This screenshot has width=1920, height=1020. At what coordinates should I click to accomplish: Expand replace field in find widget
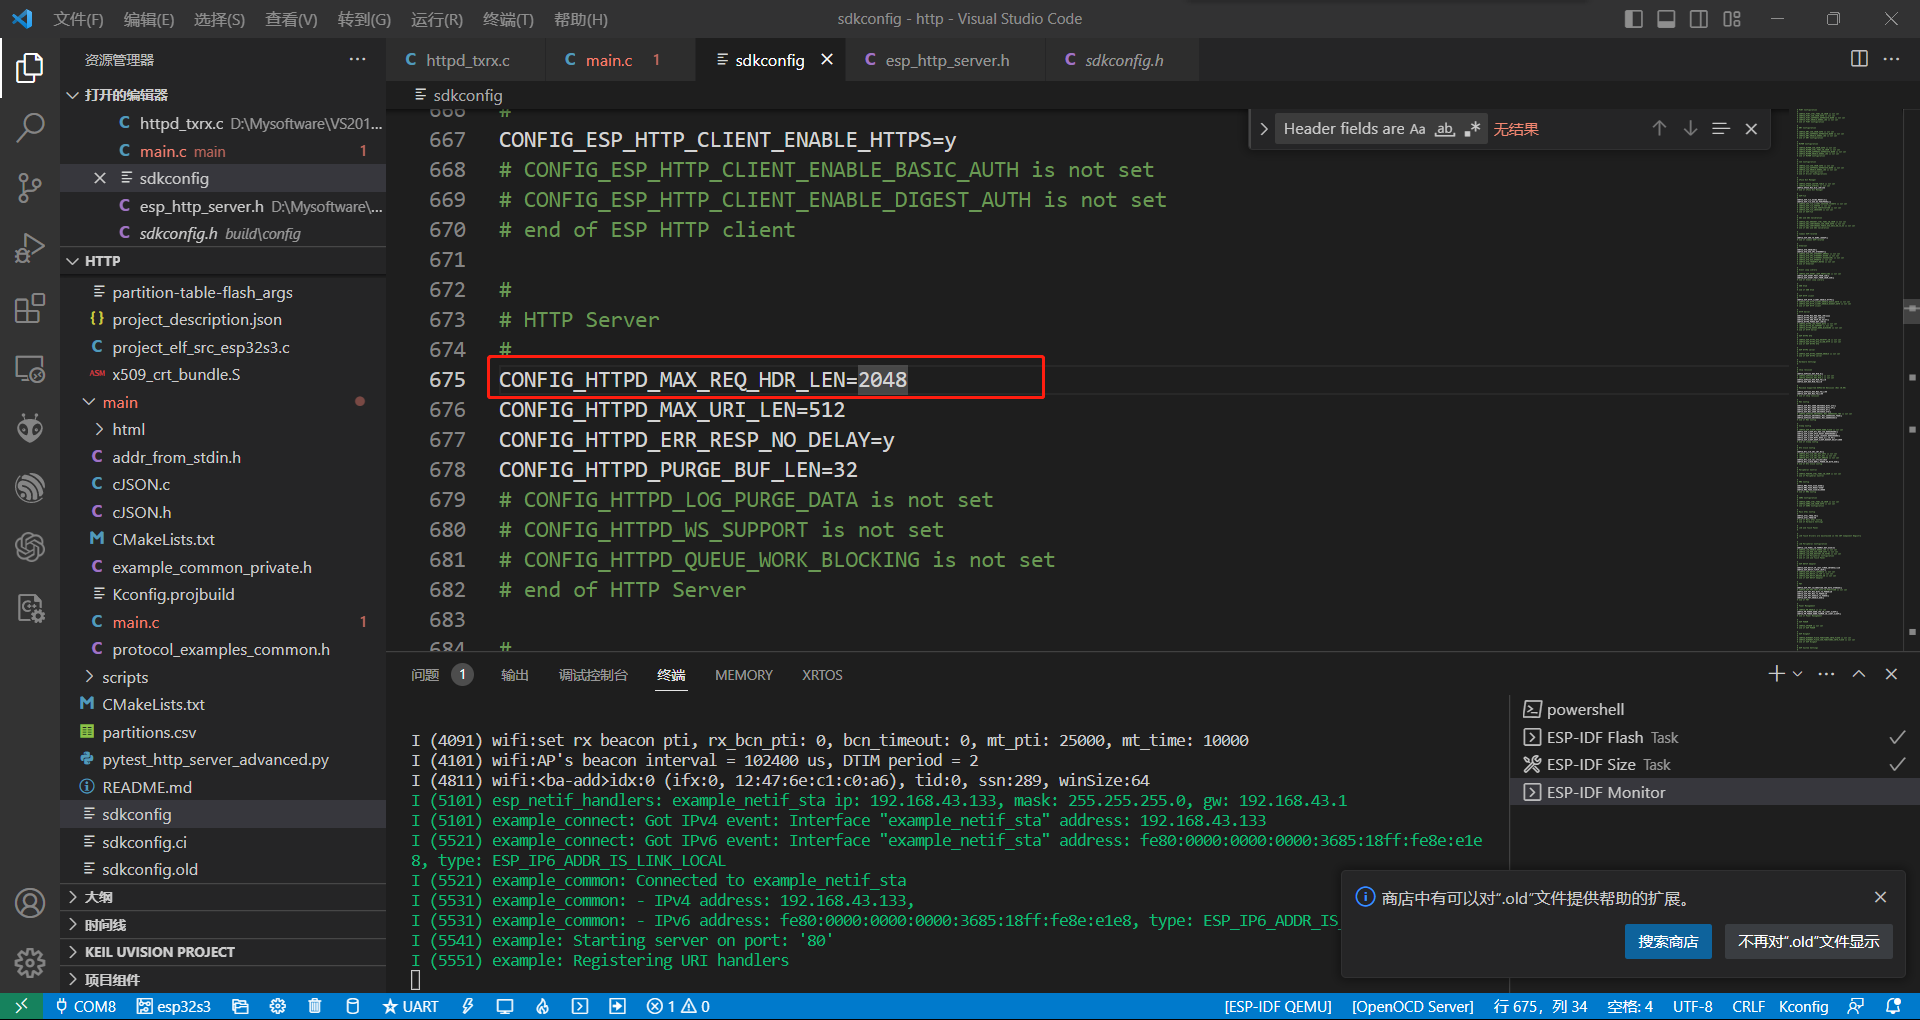point(1264,129)
